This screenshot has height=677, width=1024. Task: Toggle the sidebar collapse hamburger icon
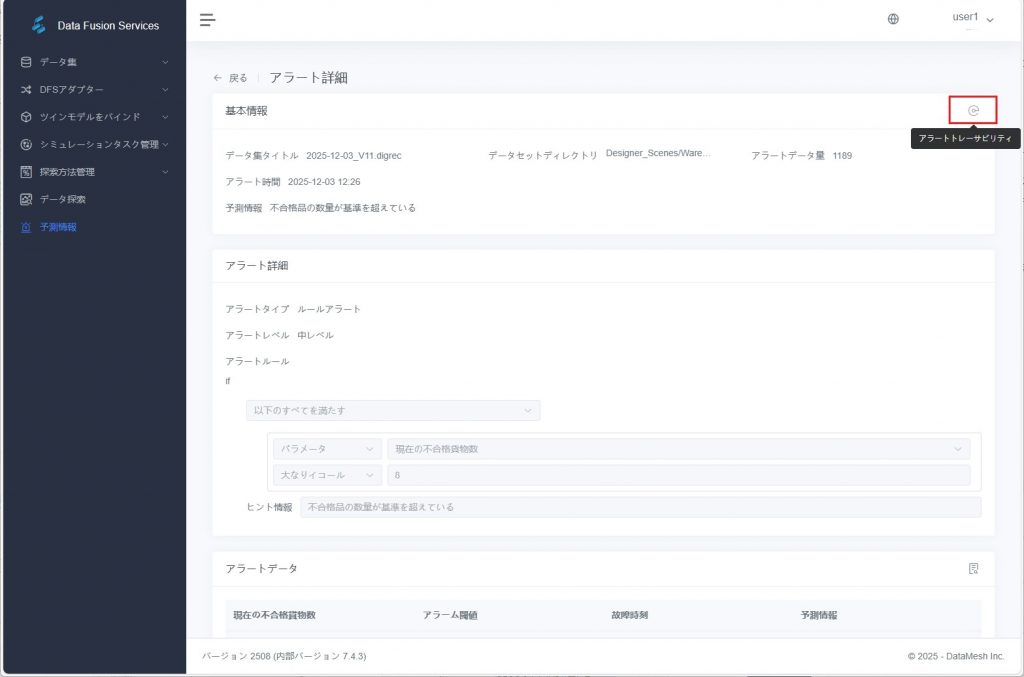(207, 19)
